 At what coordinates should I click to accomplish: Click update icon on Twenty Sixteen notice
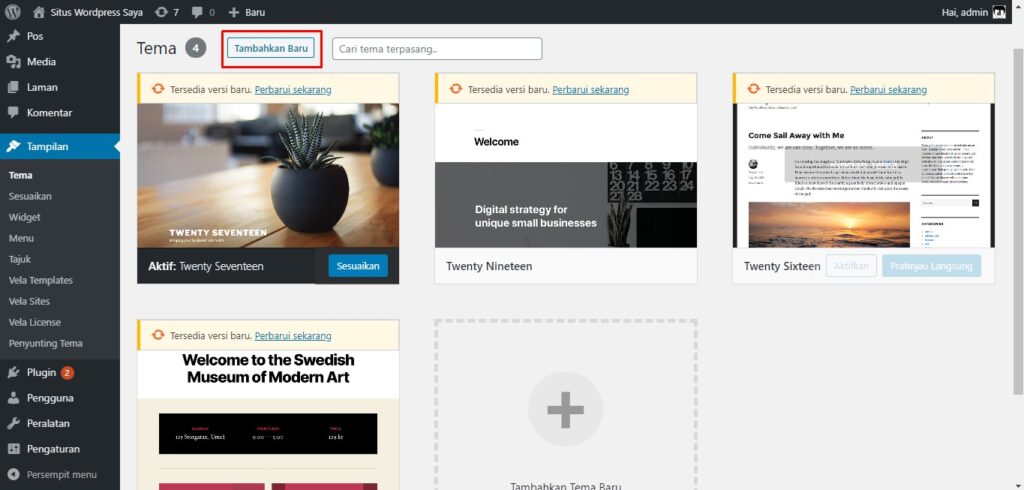pyautogui.click(x=753, y=90)
